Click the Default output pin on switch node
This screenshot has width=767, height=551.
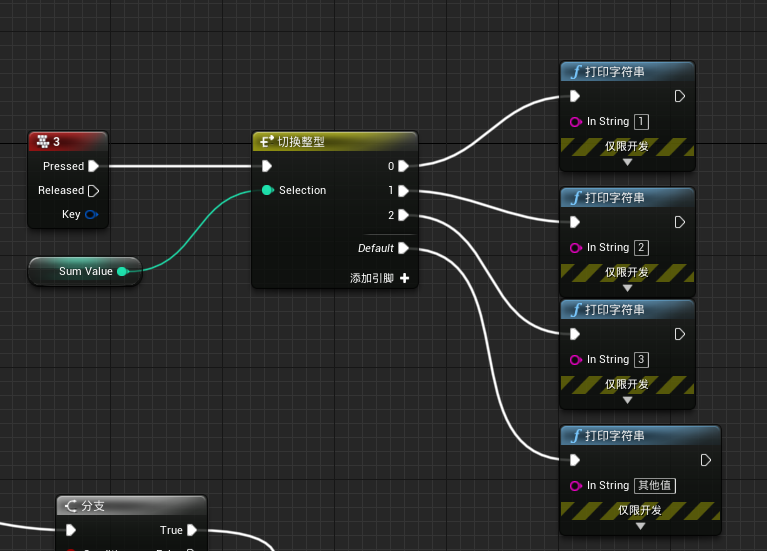tap(403, 248)
